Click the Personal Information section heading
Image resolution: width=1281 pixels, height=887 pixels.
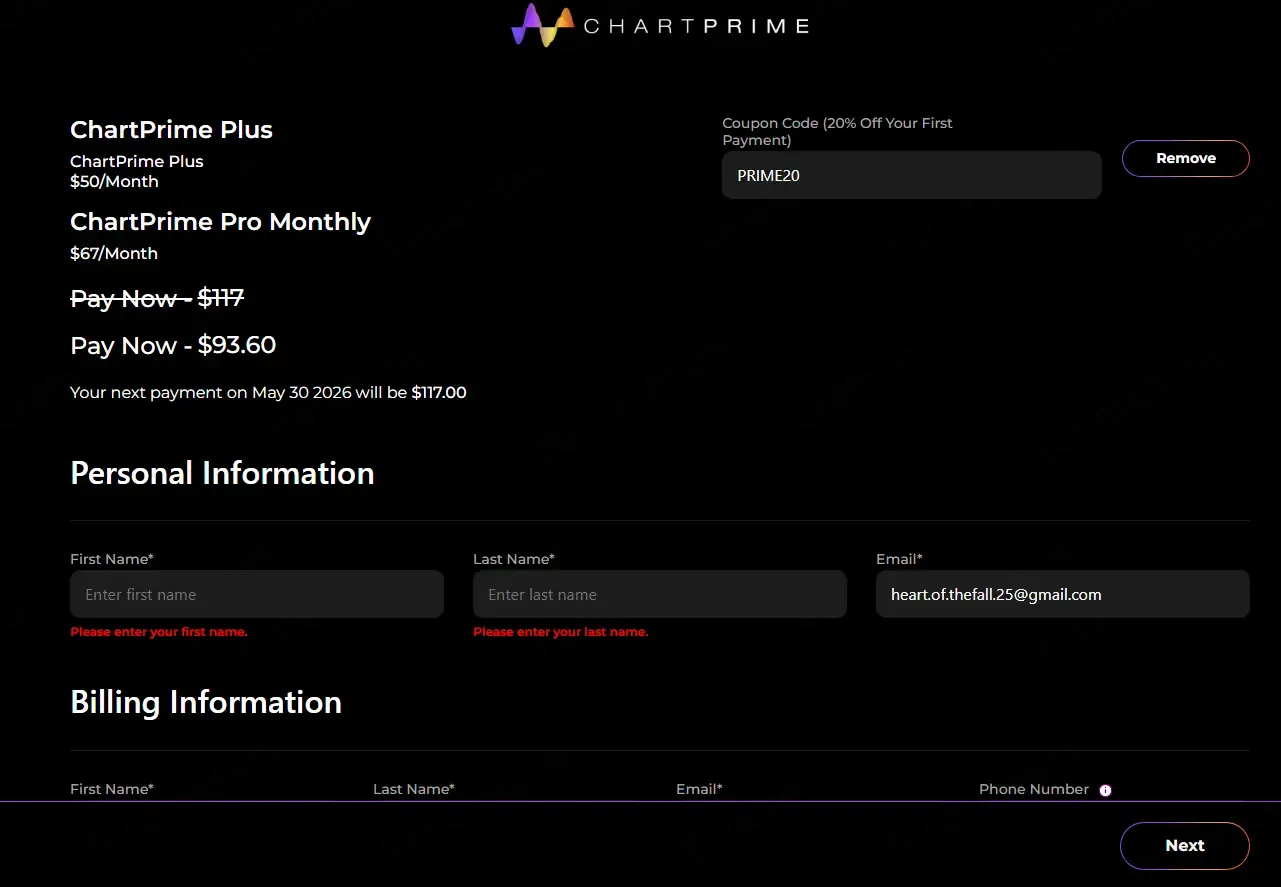[222, 473]
